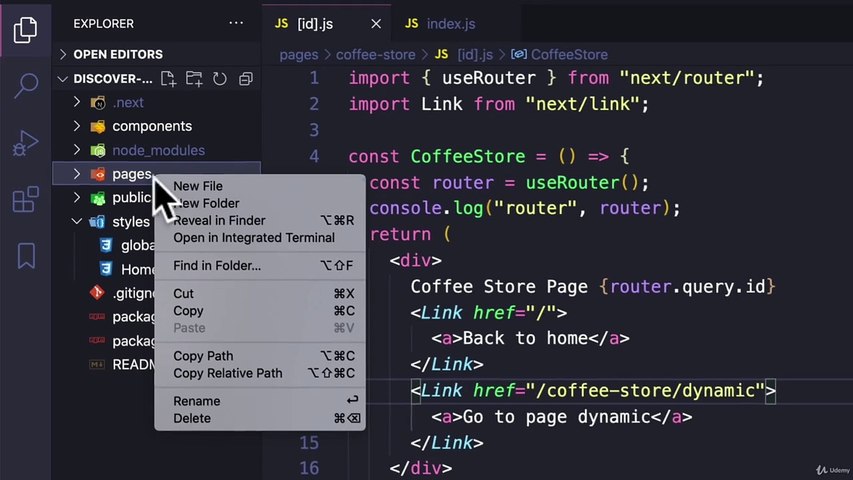The image size is (853, 480).
Task: Open the globals CSS file under styles
Action: (138, 245)
